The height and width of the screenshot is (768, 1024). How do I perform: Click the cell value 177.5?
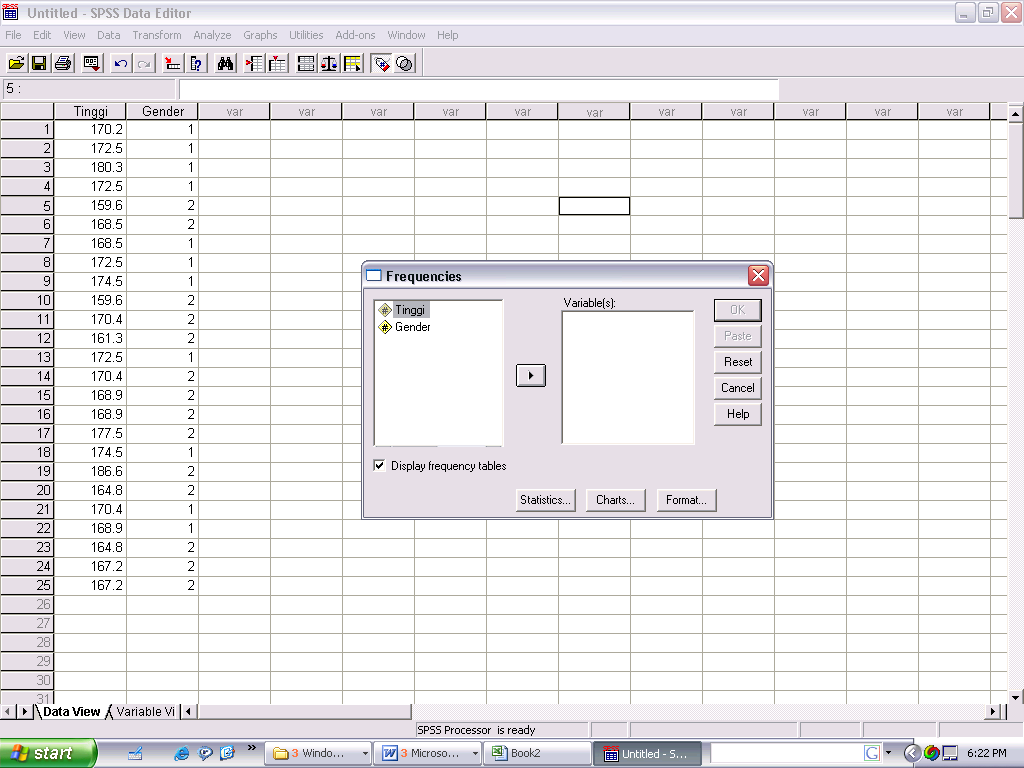tap(90, 433)
